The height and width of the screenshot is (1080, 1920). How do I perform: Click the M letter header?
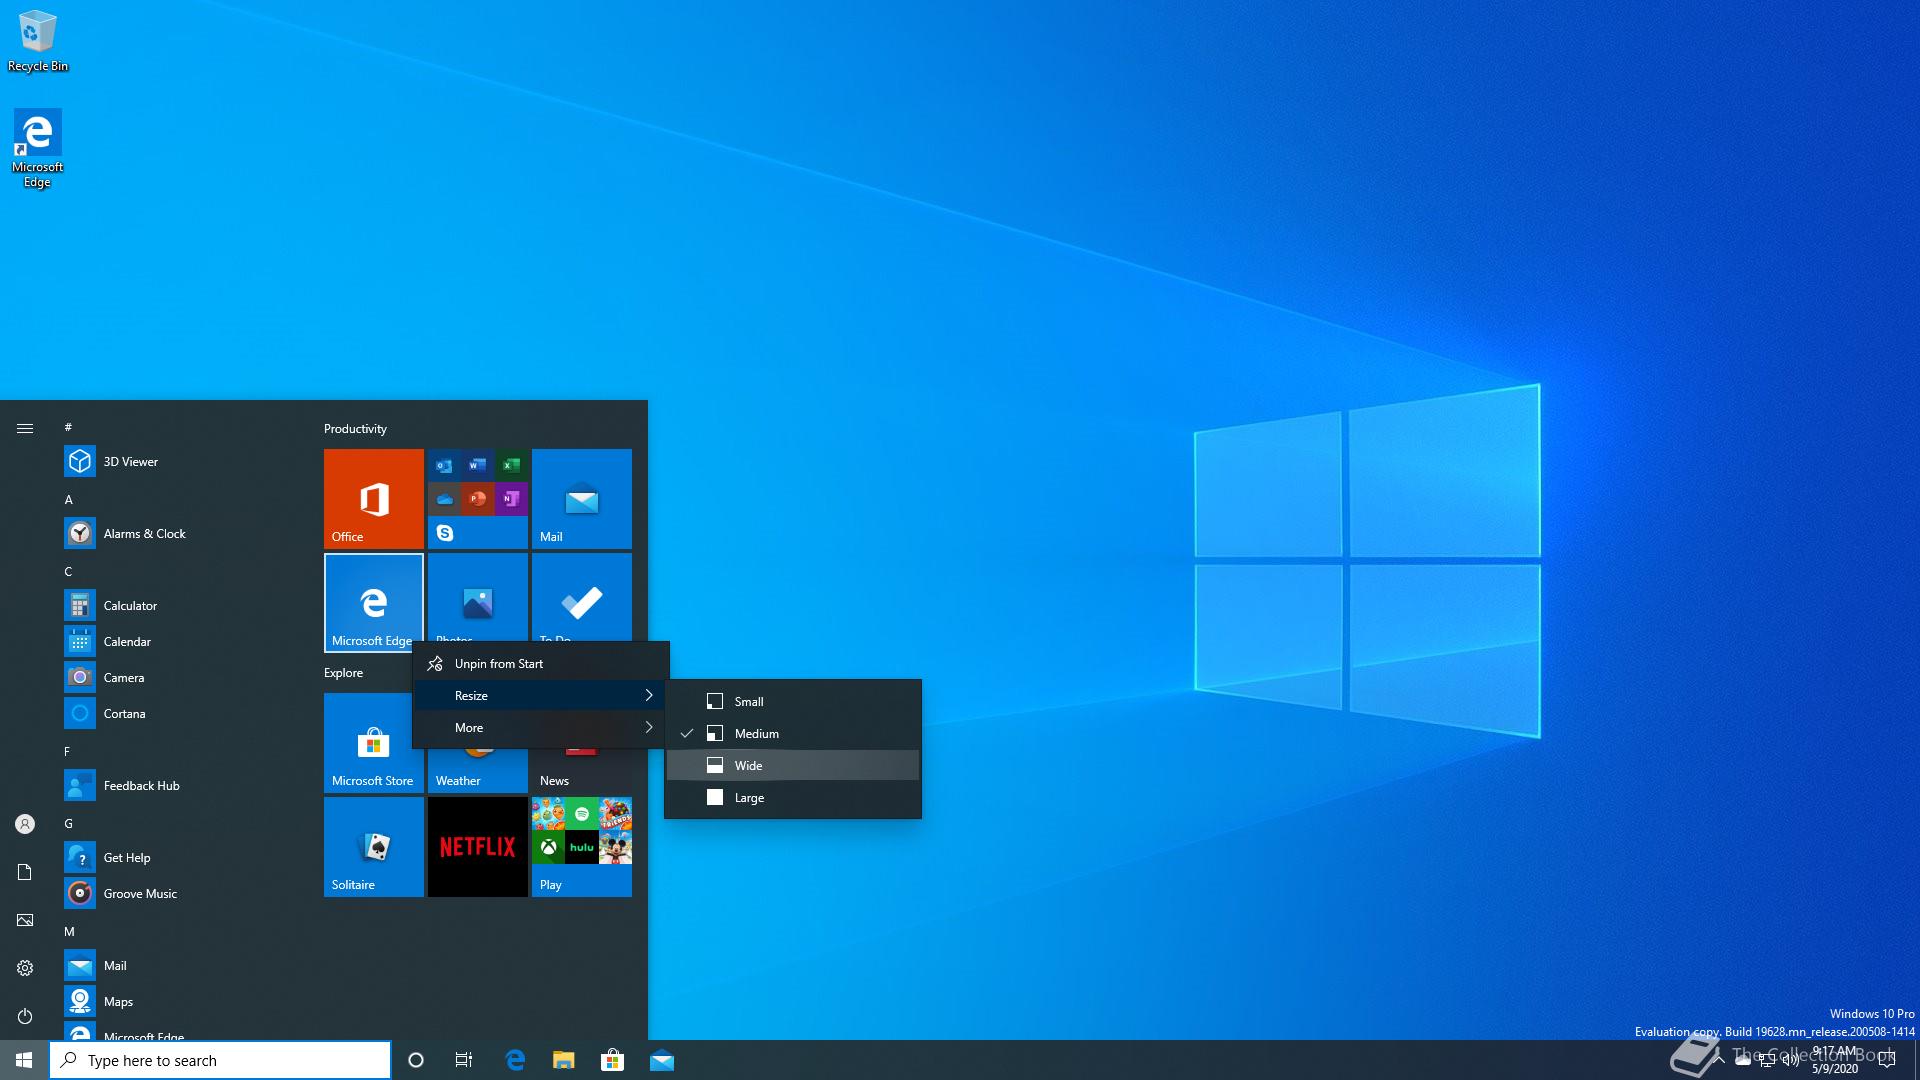(x=69, y=931)
